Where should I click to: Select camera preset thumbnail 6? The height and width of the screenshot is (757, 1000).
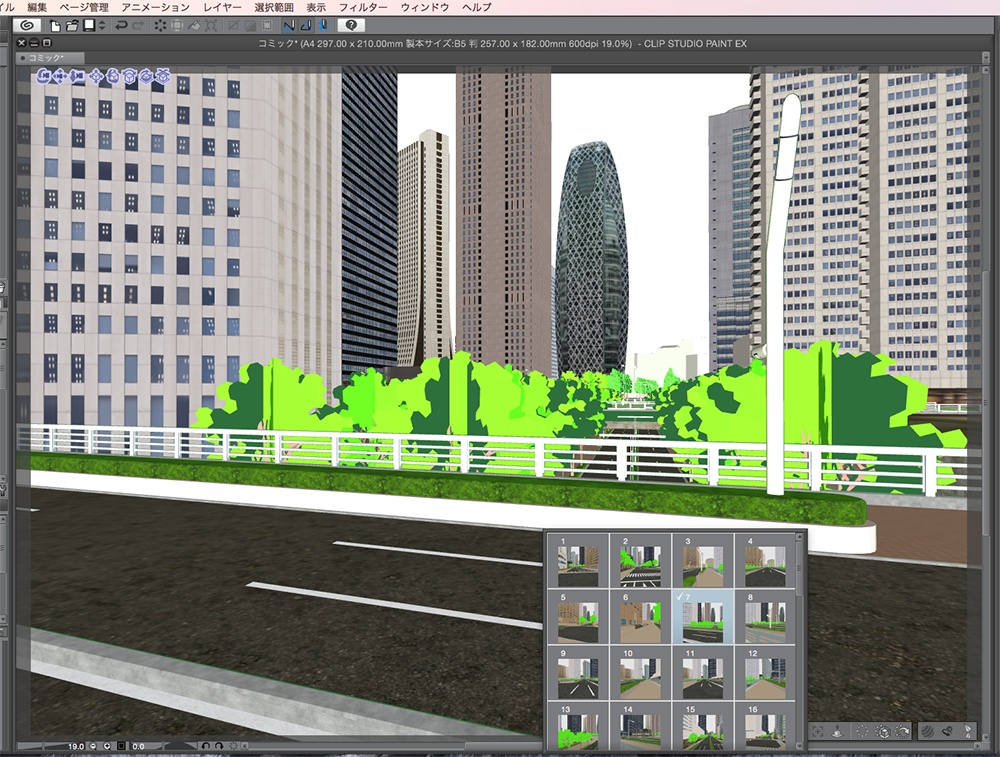640,617
